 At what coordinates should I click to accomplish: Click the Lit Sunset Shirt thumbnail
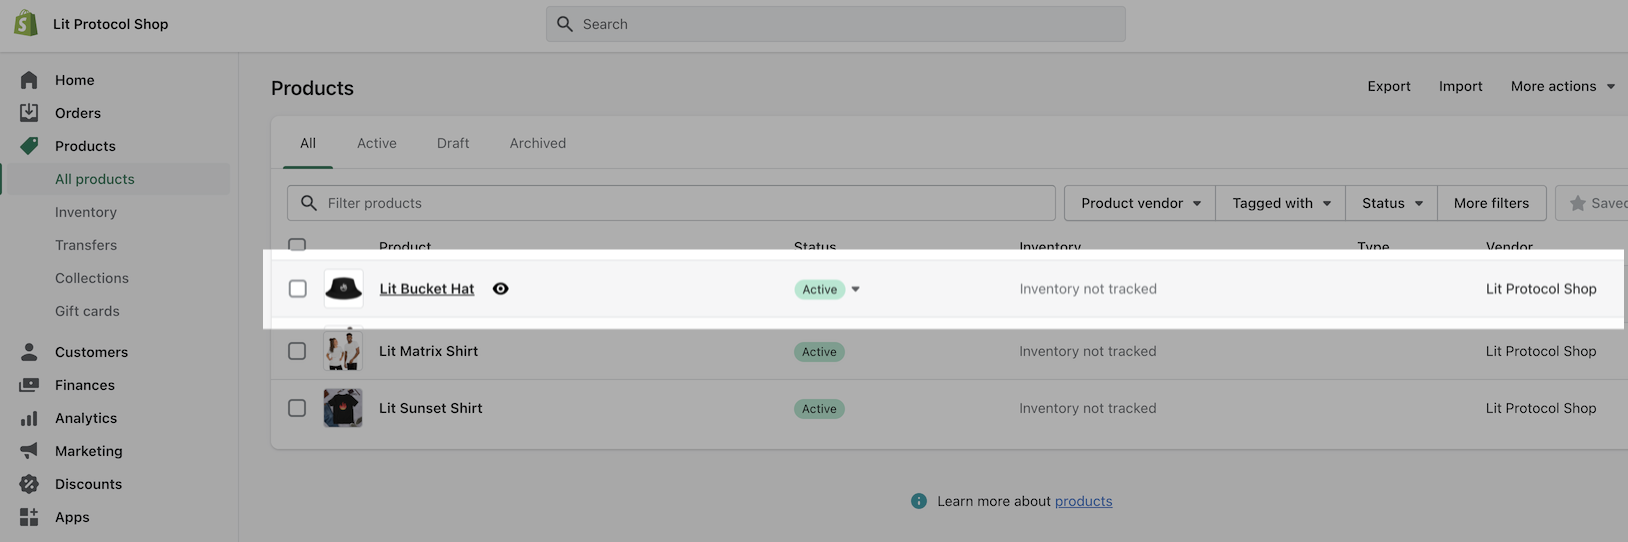pos(343,408)
